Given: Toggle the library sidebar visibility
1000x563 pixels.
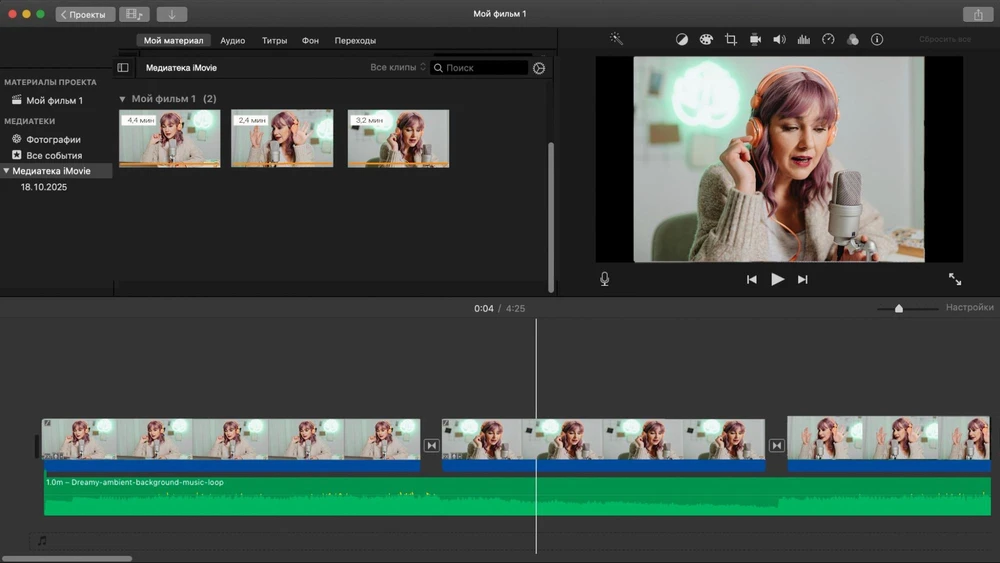Looking at the screenshot, I should [x=123, y=68].
